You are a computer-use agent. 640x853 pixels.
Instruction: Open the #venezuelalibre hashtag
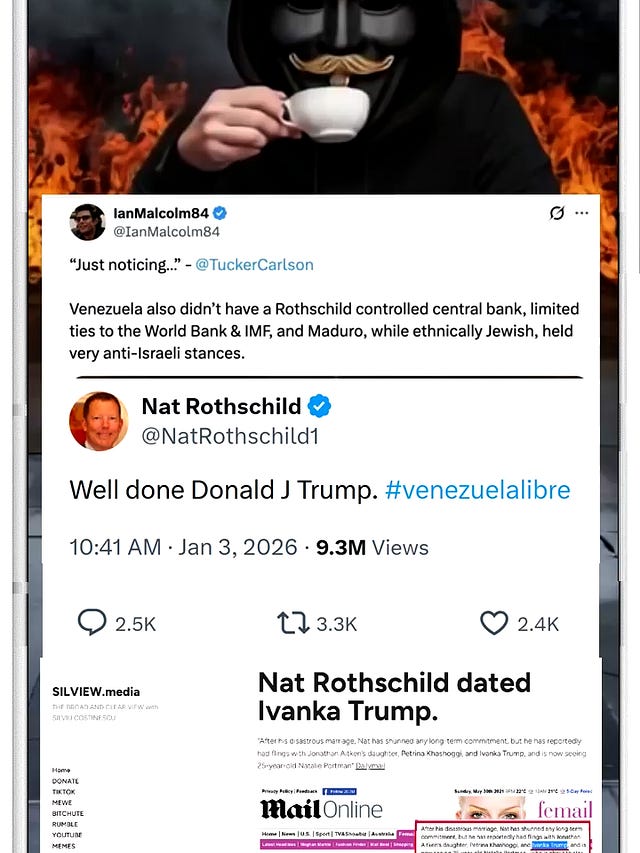[478, 490]
